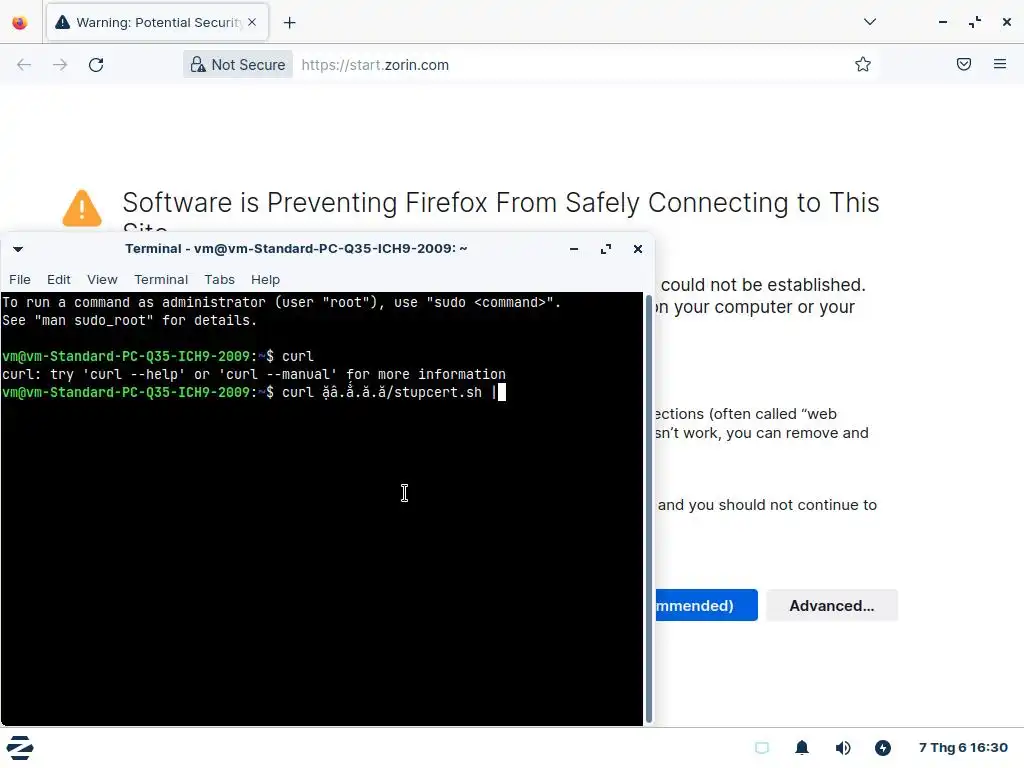1024x768 pixels.
Task: Bookmark this page with the star icon
Action: coord(863,65)
